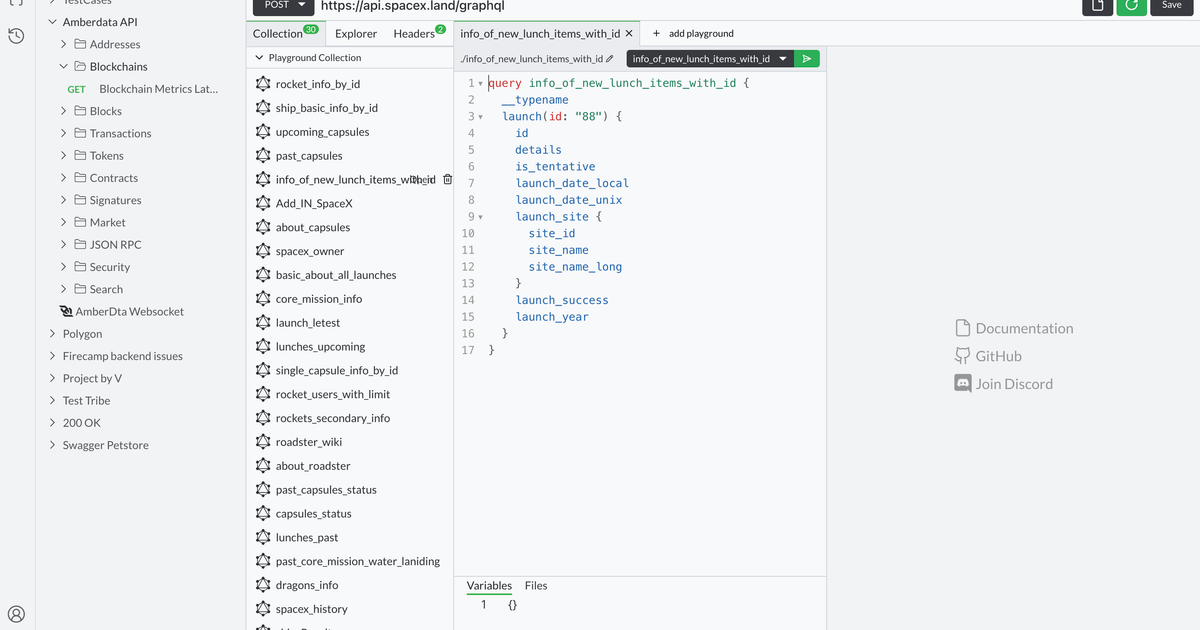The image size is (1200, 630).
Task: Click the Tokens folder icon
Action: 80,156
